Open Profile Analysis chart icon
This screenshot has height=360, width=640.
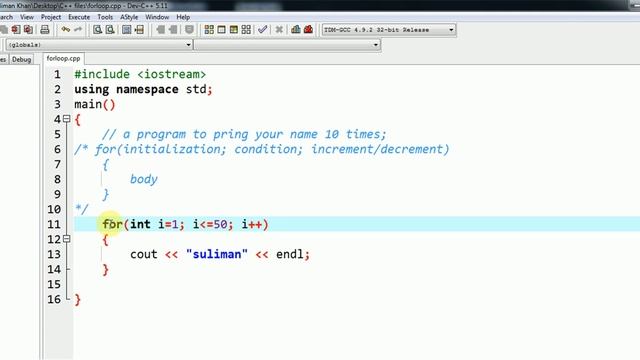296,29
